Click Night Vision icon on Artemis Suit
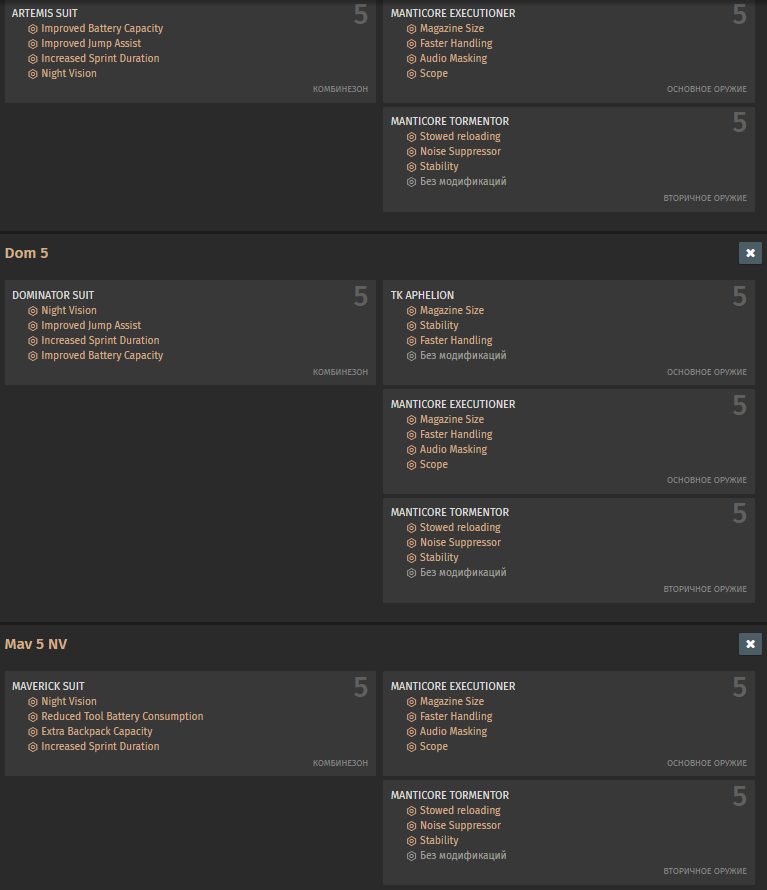 click(x=33, y=74)
